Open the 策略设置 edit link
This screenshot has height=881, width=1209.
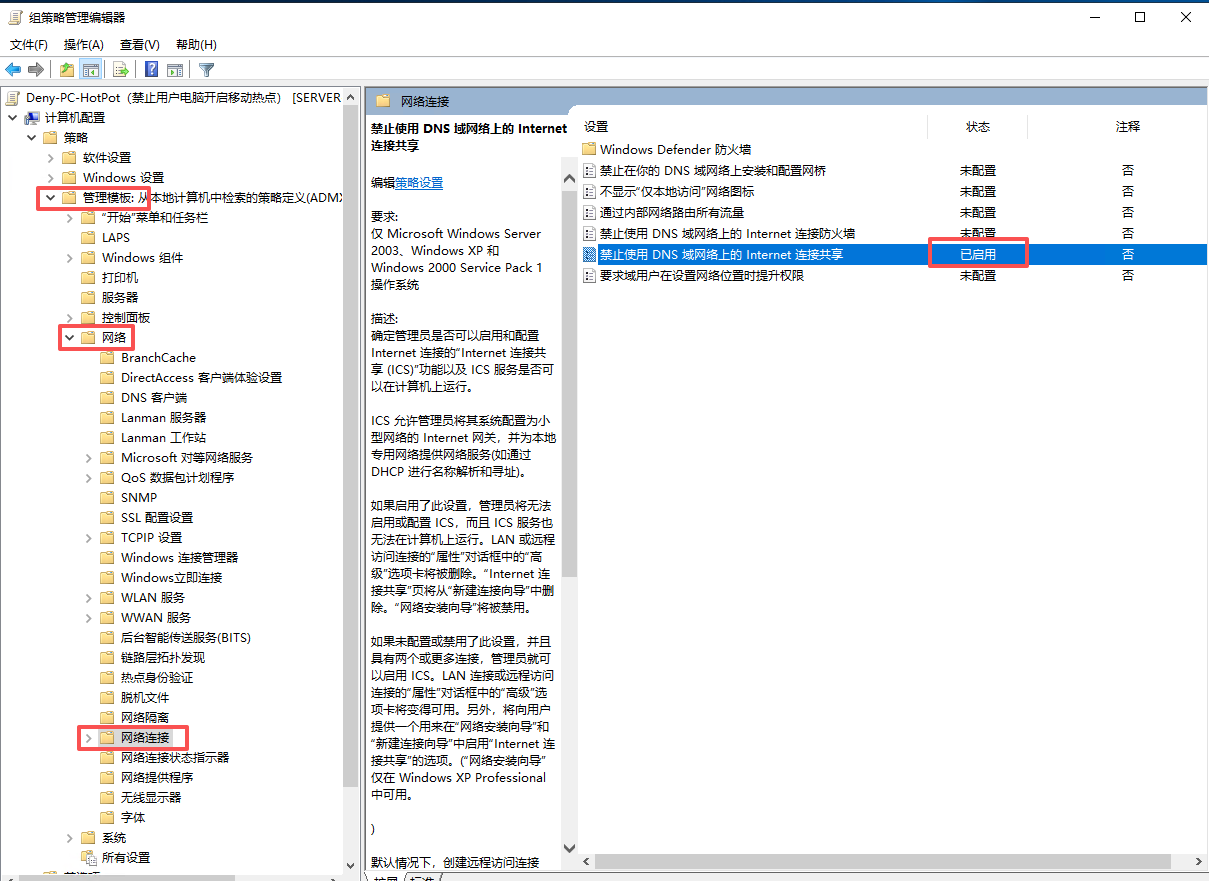[x=419, y=183]
